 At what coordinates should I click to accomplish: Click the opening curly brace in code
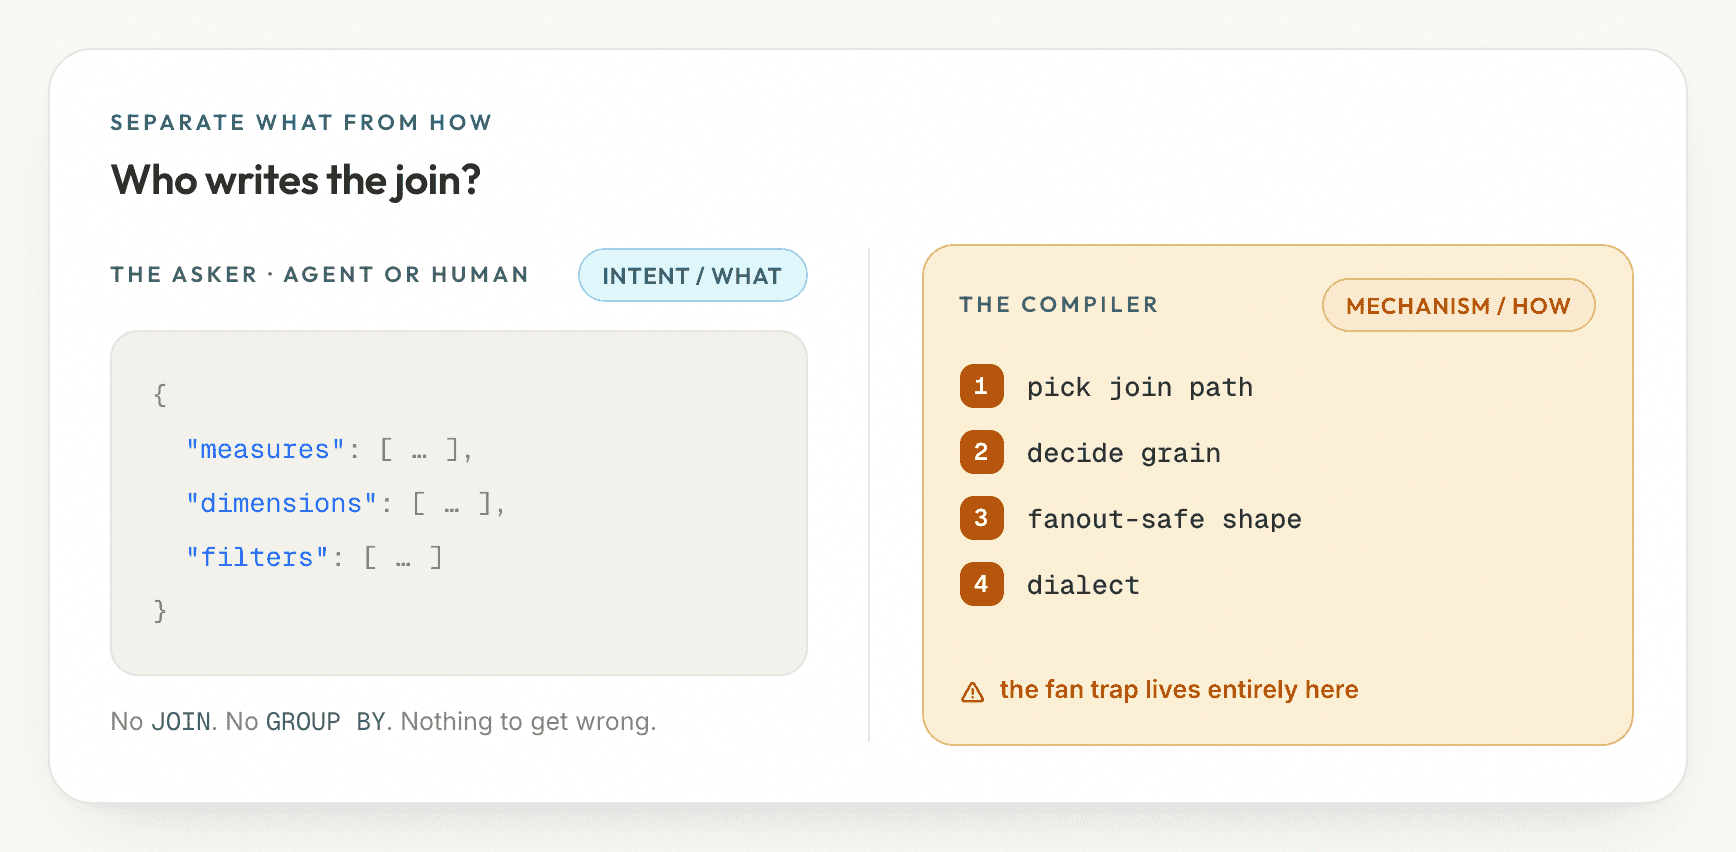point(160,395)
